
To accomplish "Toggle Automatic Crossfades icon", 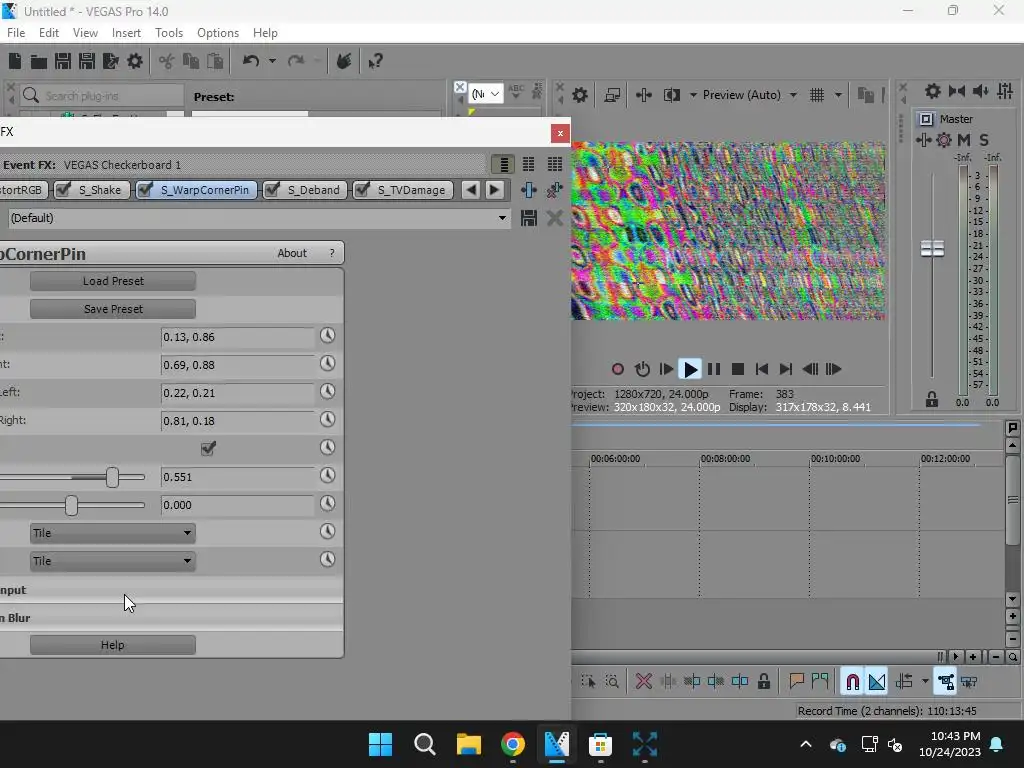I will [877, 682].
